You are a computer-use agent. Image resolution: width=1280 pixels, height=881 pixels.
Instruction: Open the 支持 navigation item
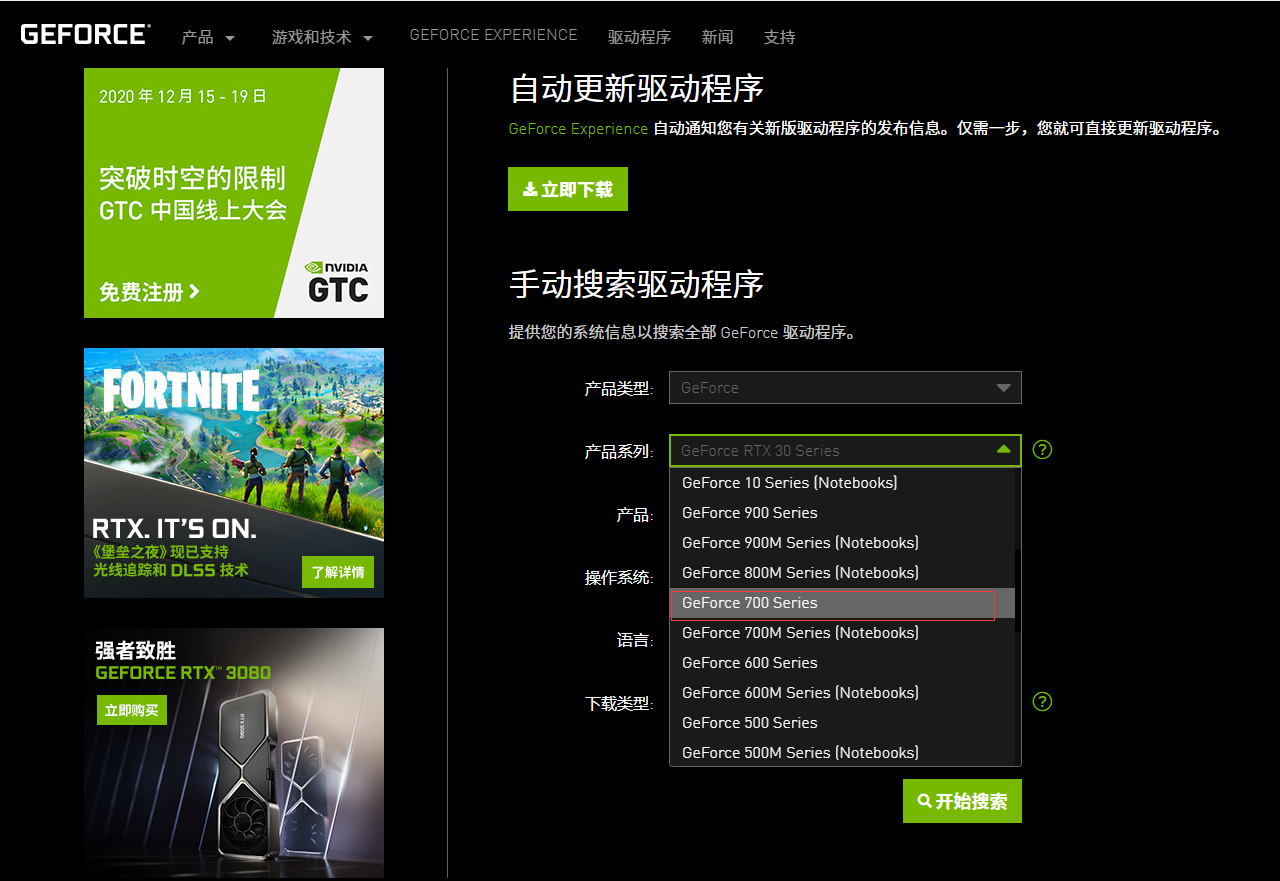click(779, 38)
